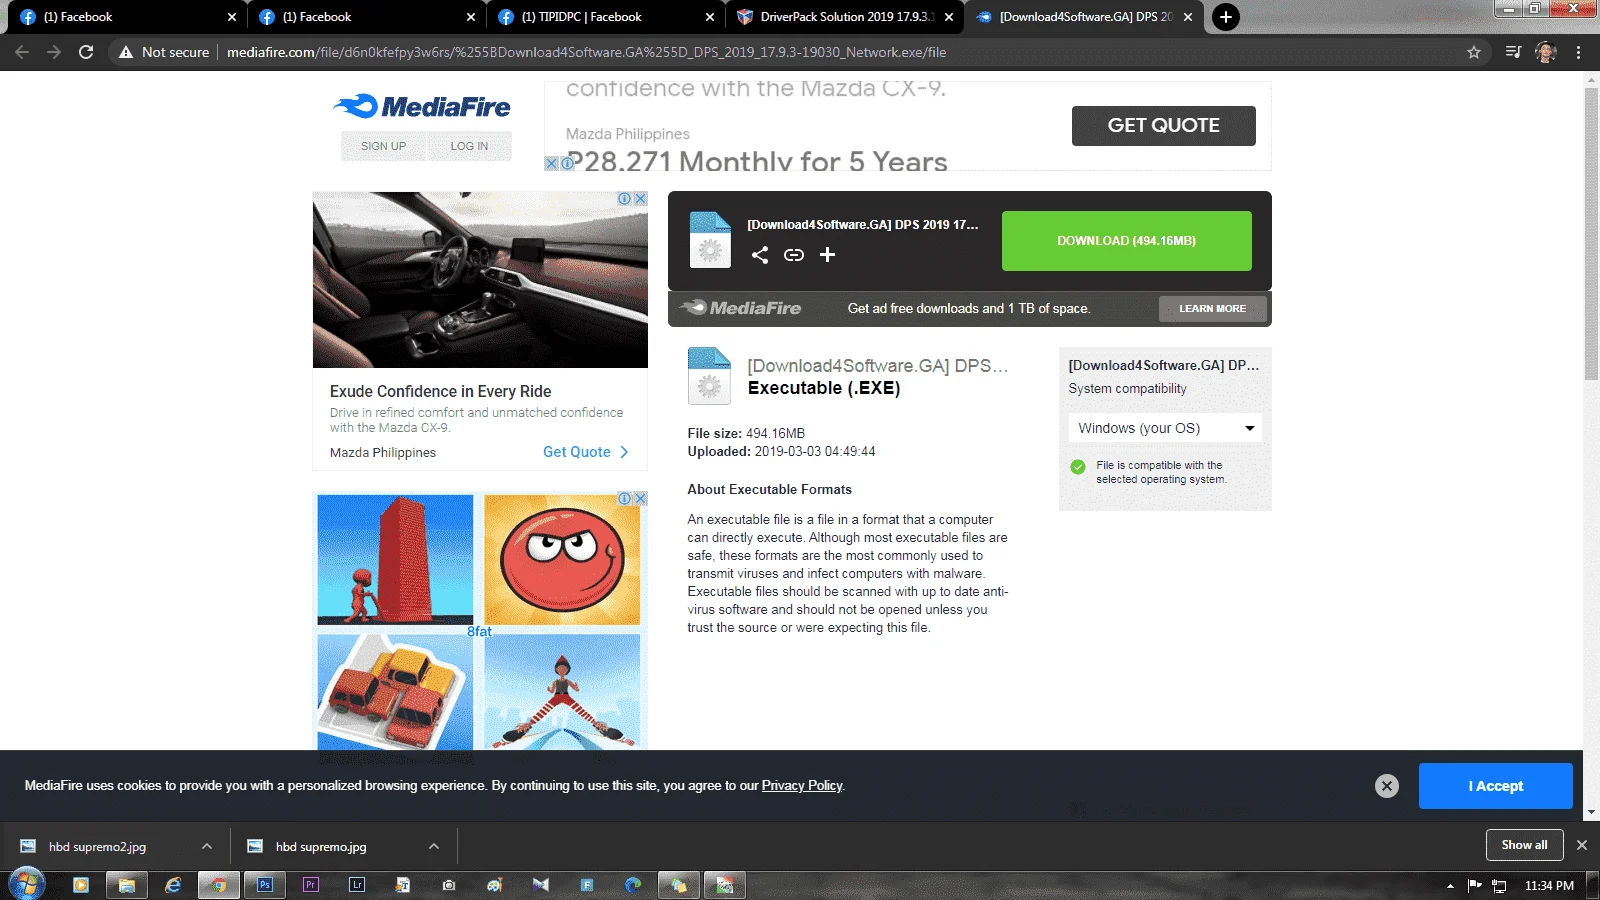
Task: Open the Action Center flag icon
Action: tap(1474, 885)
